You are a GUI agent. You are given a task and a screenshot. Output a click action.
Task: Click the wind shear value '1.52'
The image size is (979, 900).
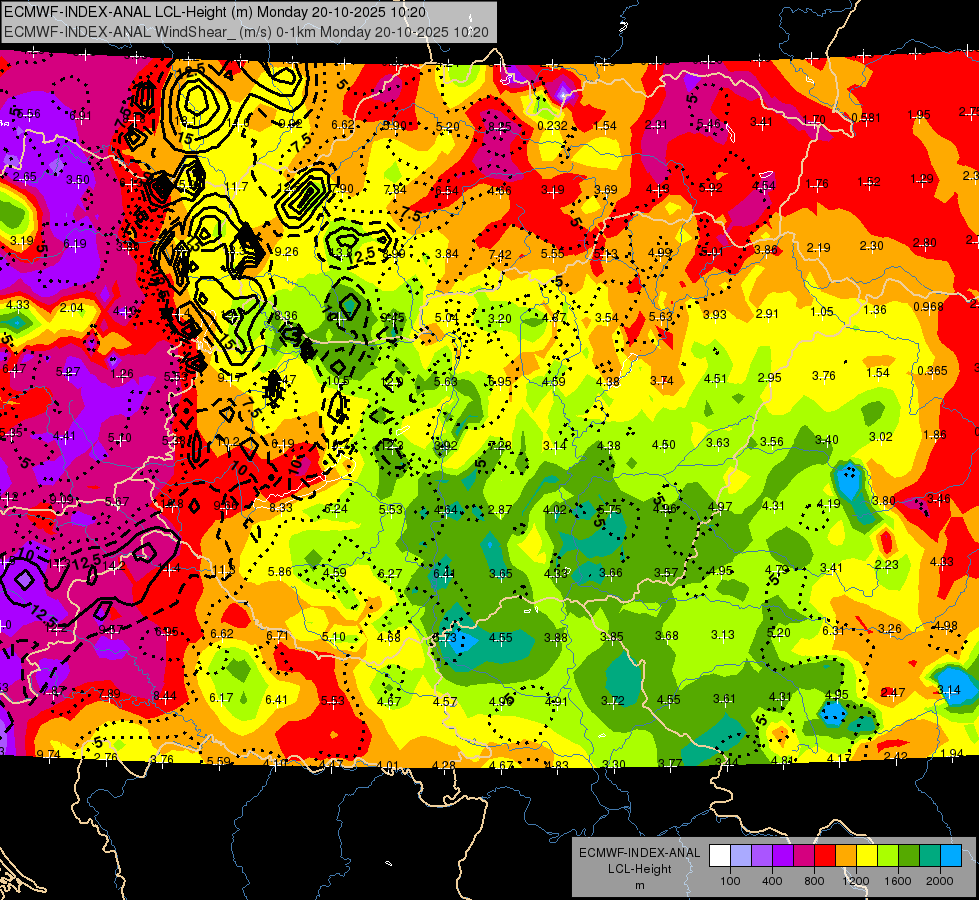pos(869,182)
